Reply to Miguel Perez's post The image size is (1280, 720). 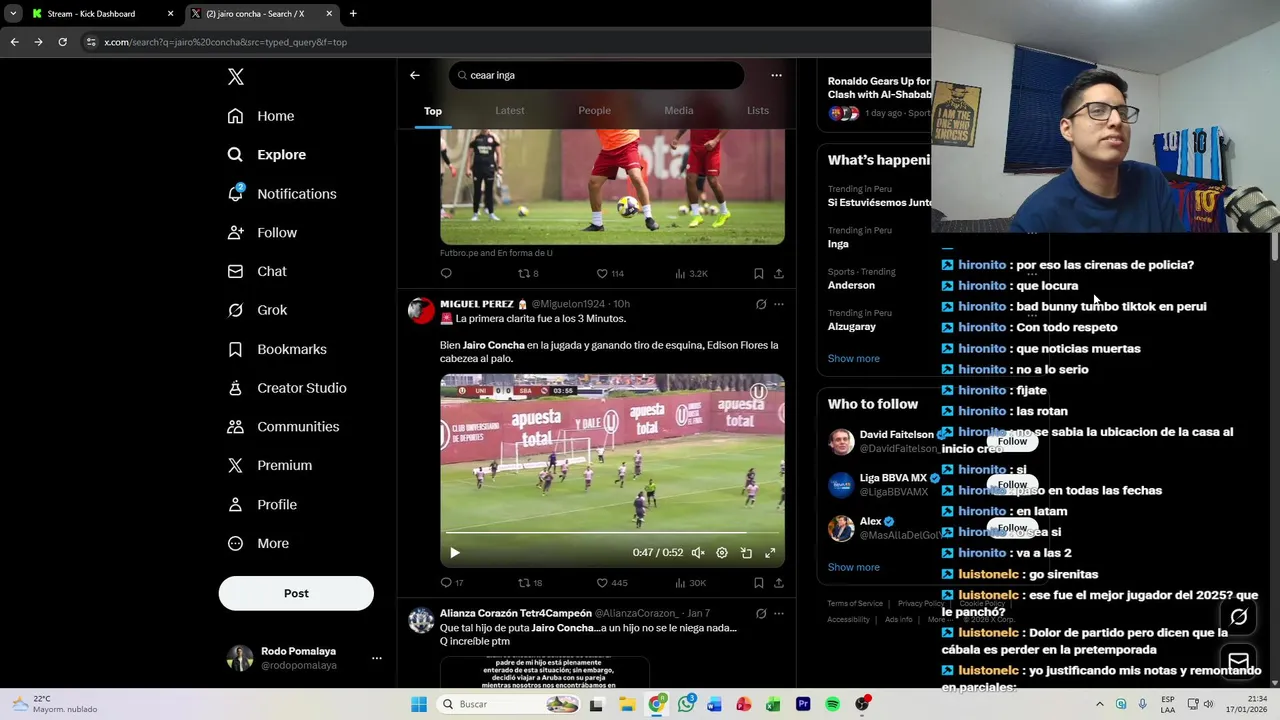tap(446, 582)
